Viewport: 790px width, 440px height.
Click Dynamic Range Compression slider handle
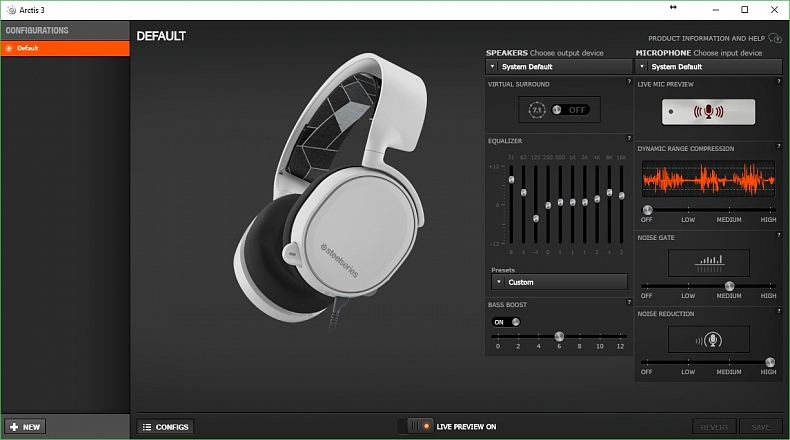(x=647, y=210)
